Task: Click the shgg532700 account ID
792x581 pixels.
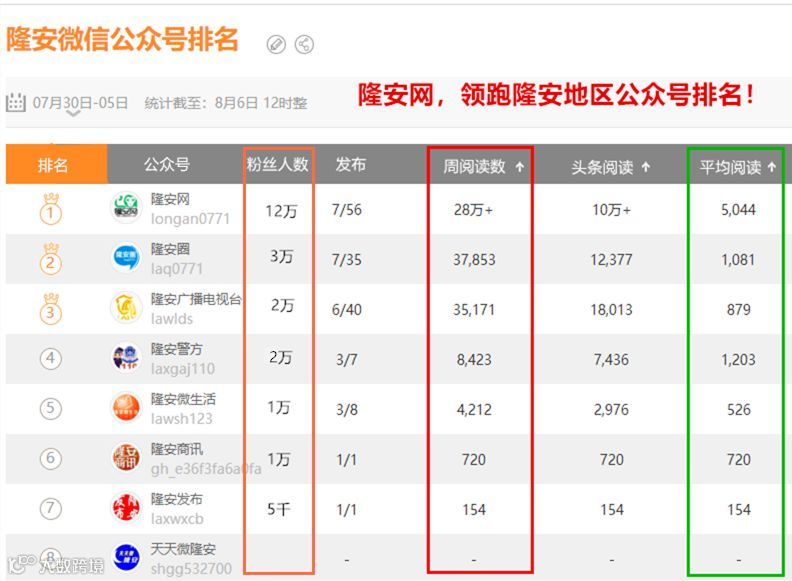Action: pos(191,569)
